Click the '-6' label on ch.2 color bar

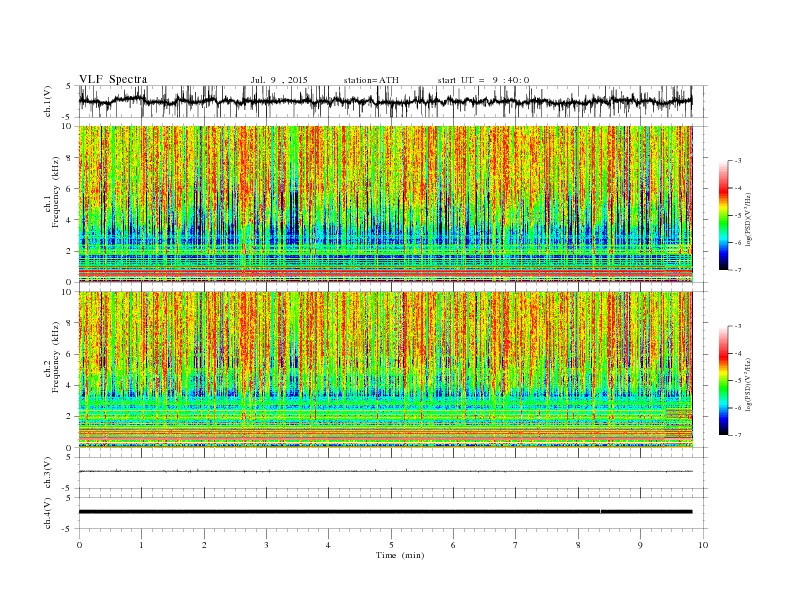737,408
